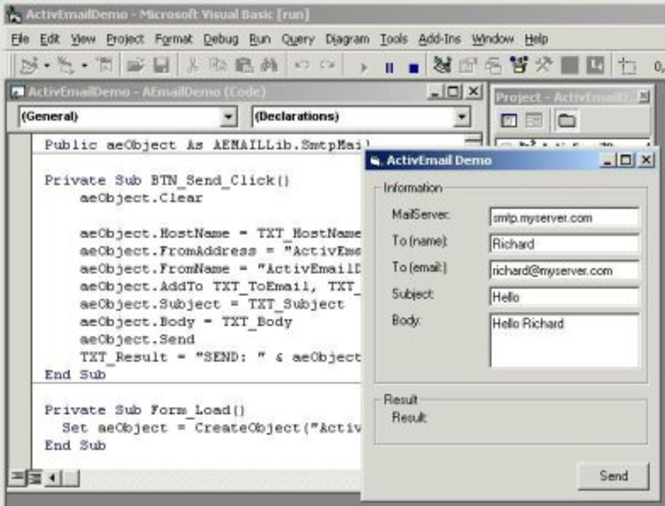Switch to Full Module View in code window

click(x=34, y=478)
